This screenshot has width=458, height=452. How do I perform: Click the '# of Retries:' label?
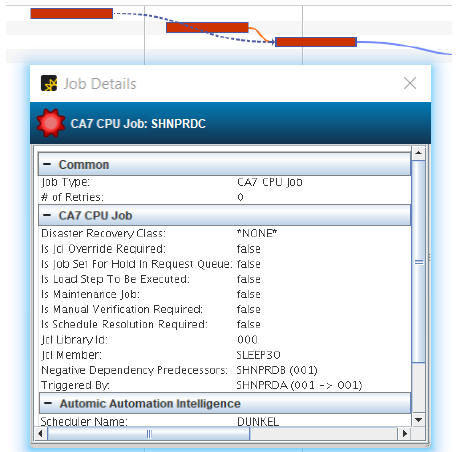(72, 197)
